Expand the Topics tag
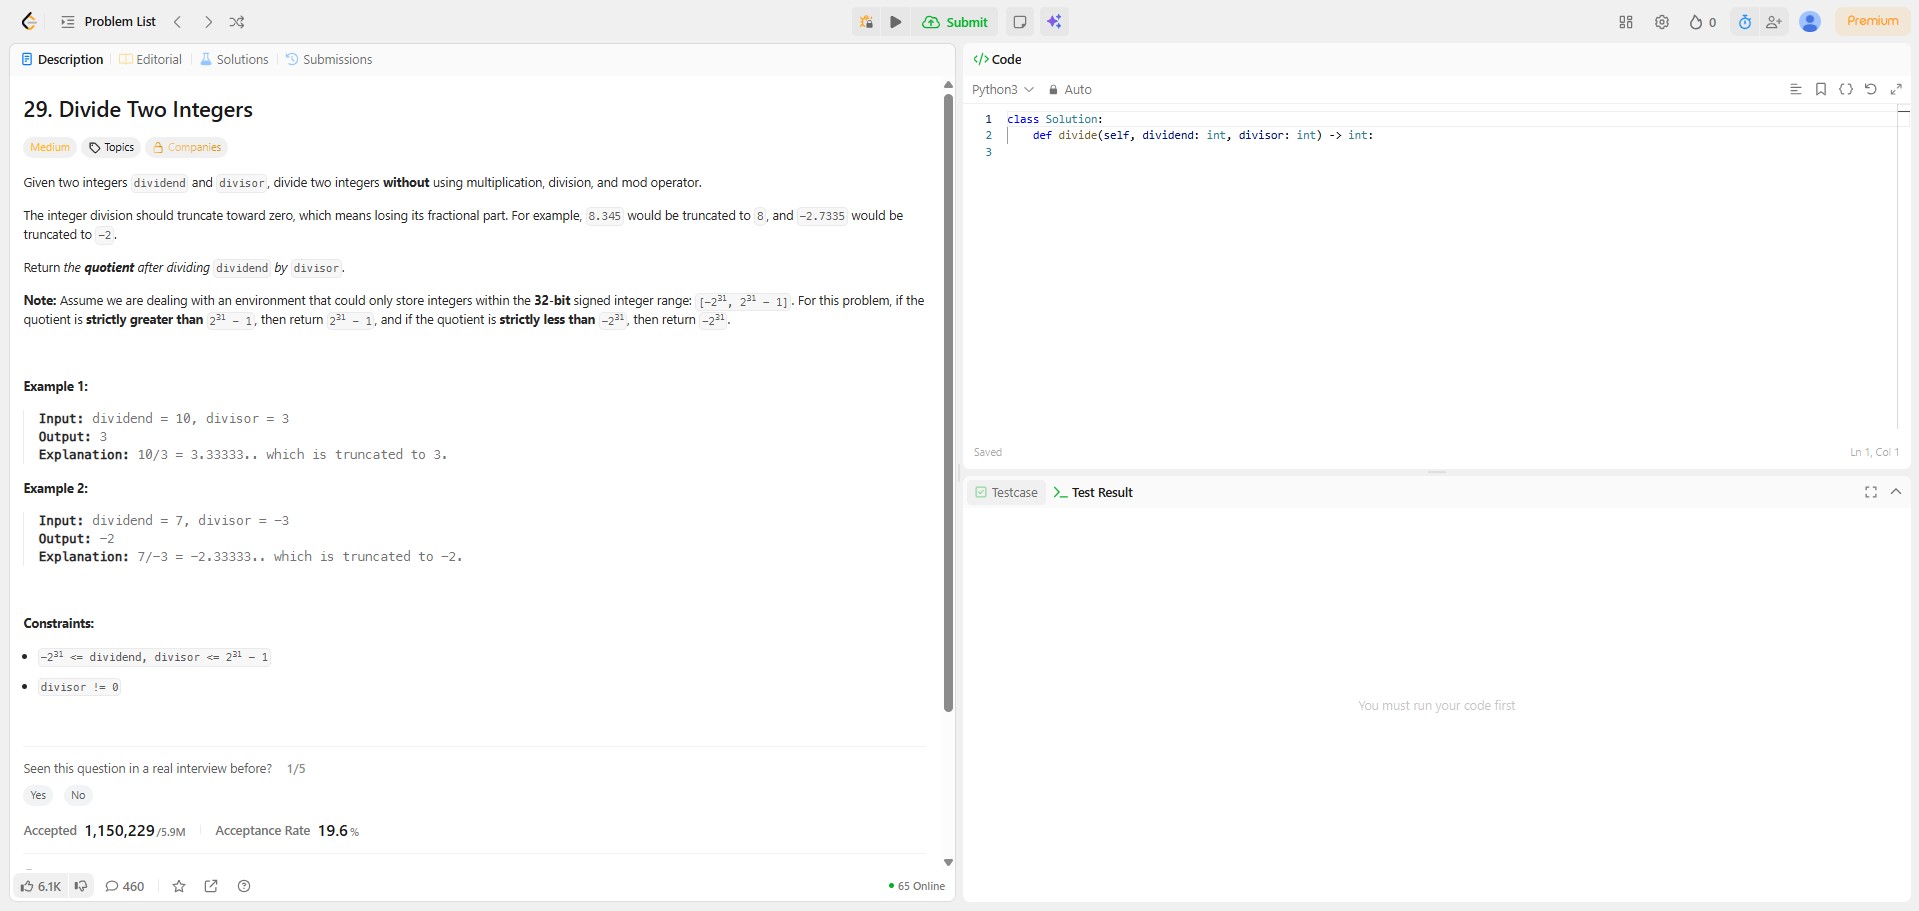 pos(112,147)
